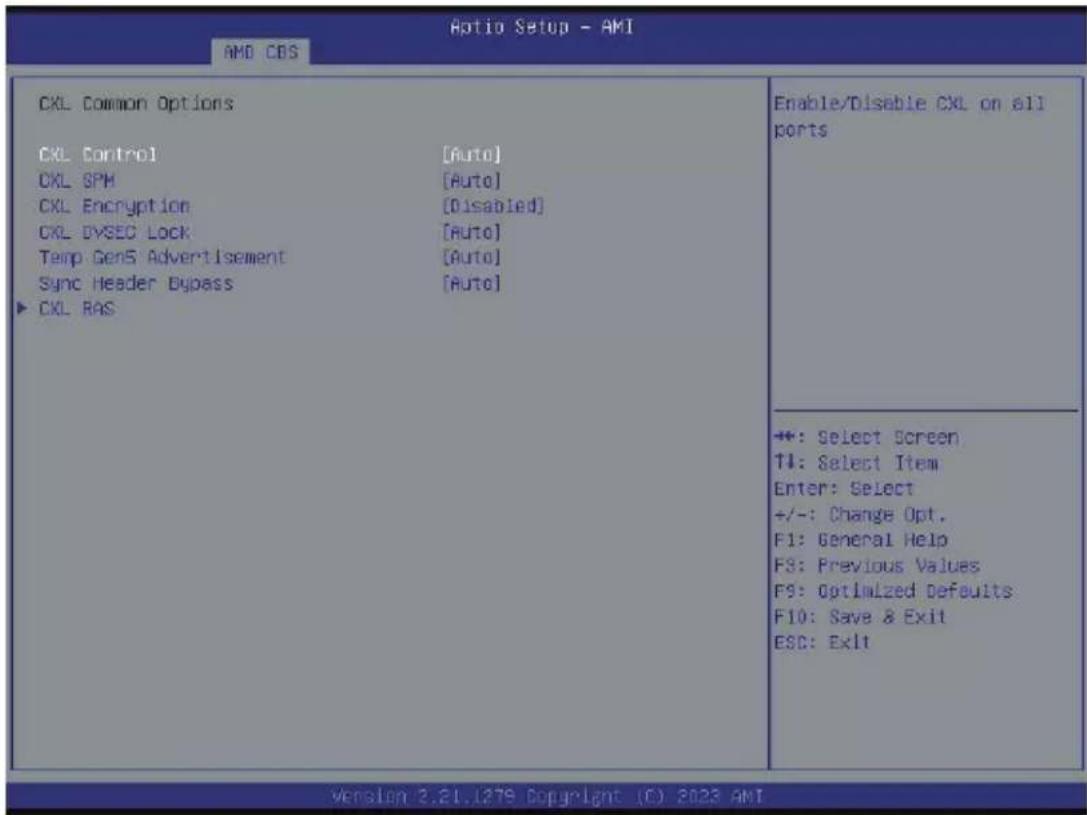Select CXL Encryption setting
The image size is (1087, 815).
tap(114, 206)
